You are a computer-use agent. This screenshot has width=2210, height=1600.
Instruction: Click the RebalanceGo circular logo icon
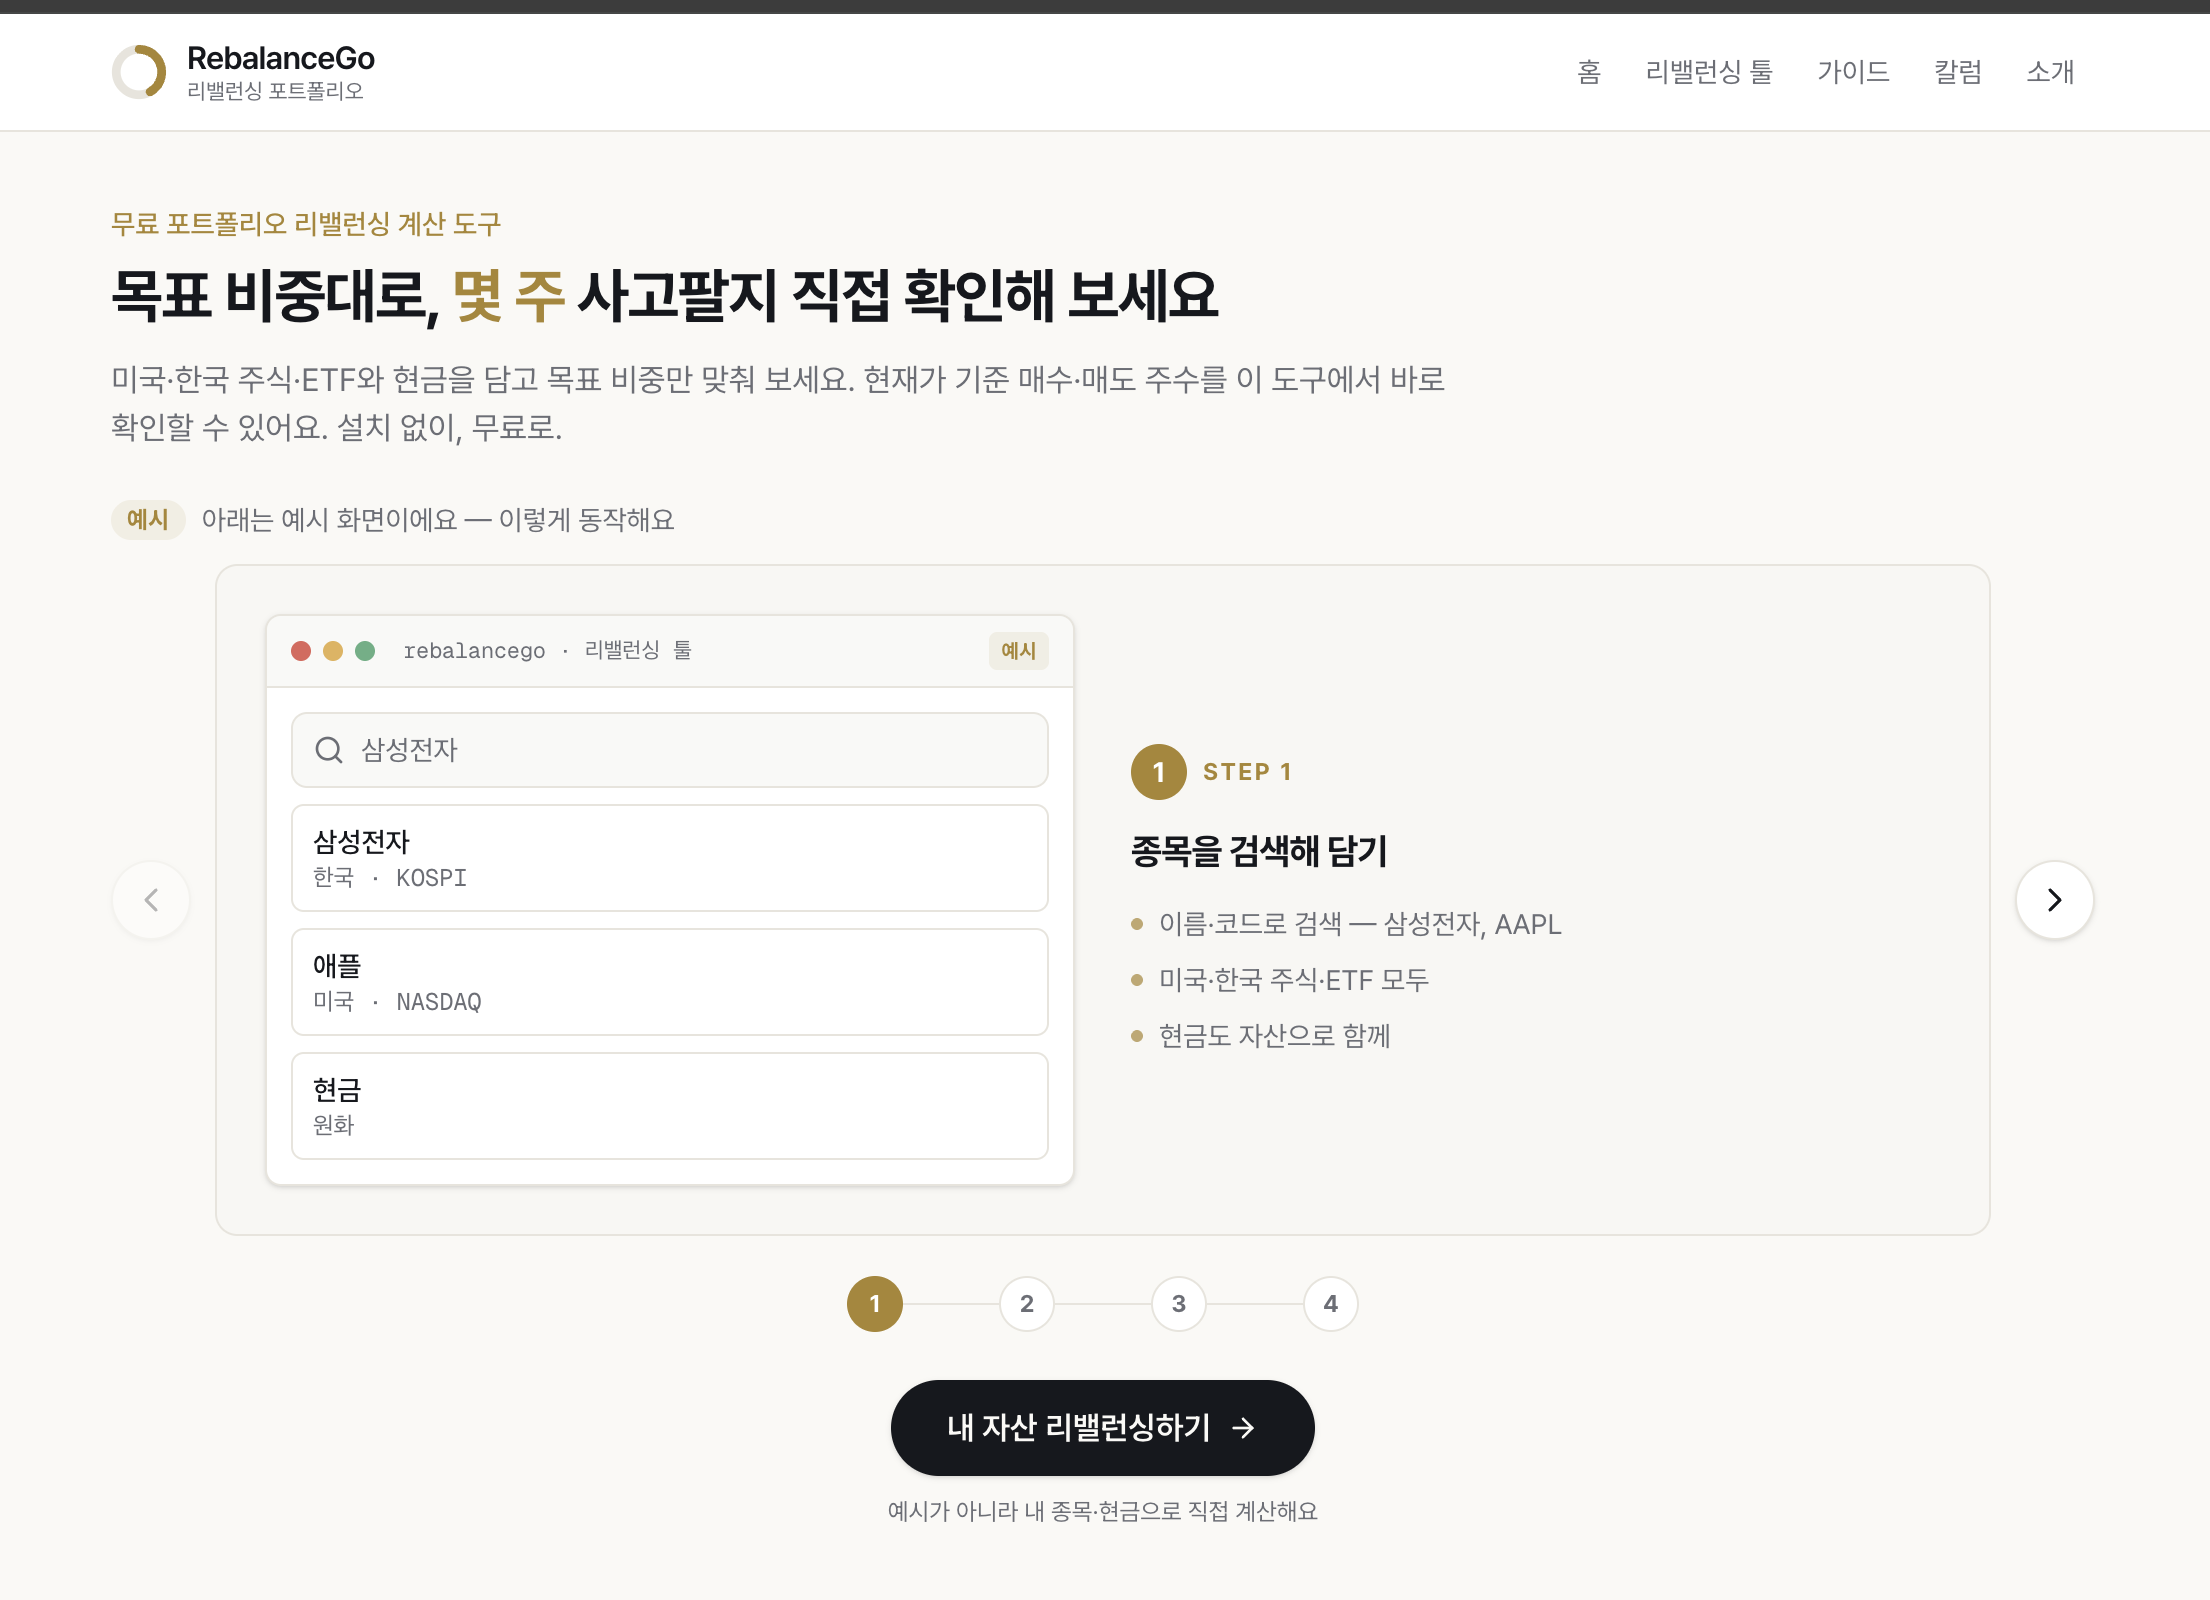(139, 72)
